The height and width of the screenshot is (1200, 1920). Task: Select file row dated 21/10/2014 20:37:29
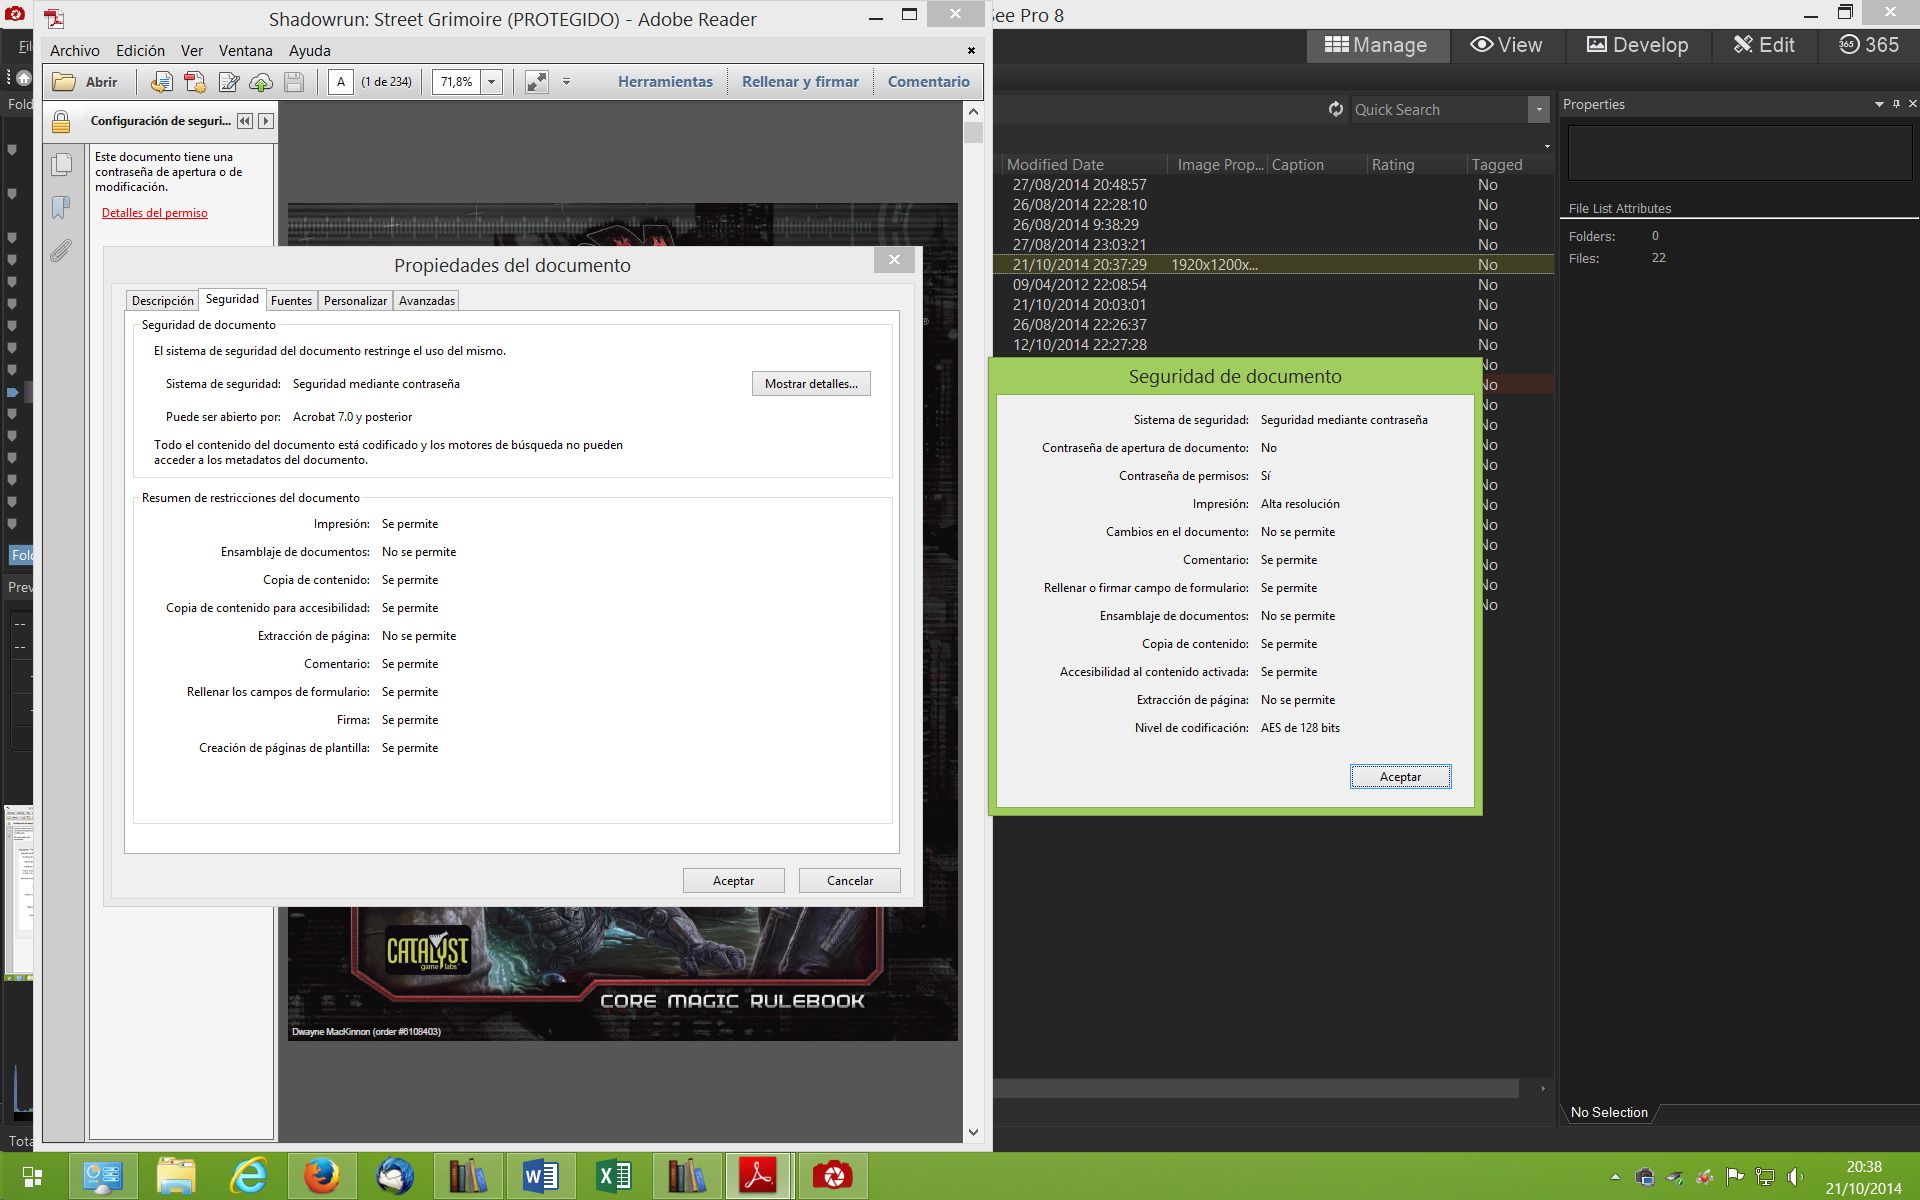pos(1274,265)
